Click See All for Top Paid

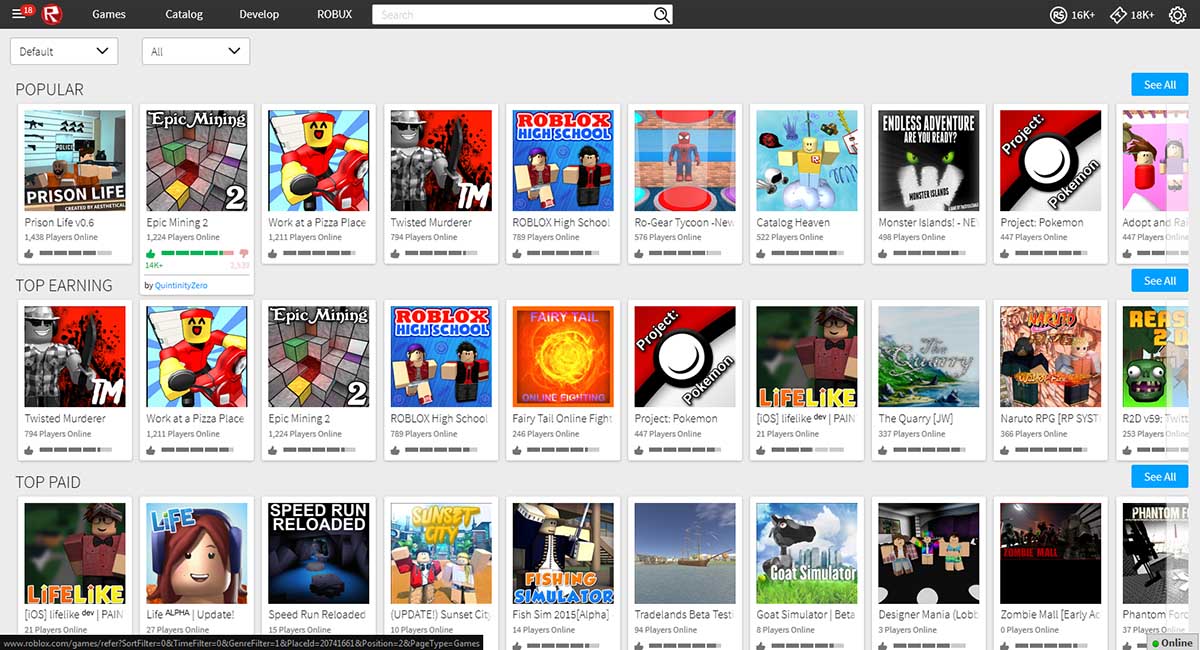coord(1160,476)
